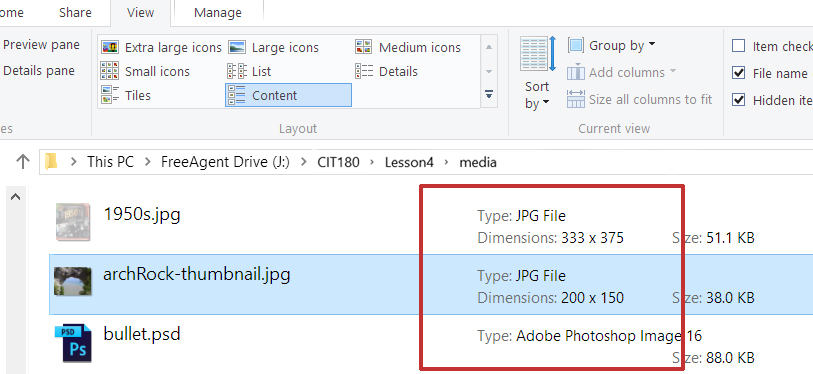813x374 pixels.
Task: Click Size: 51.1 KB text
Action: click(x=713, y=238)
